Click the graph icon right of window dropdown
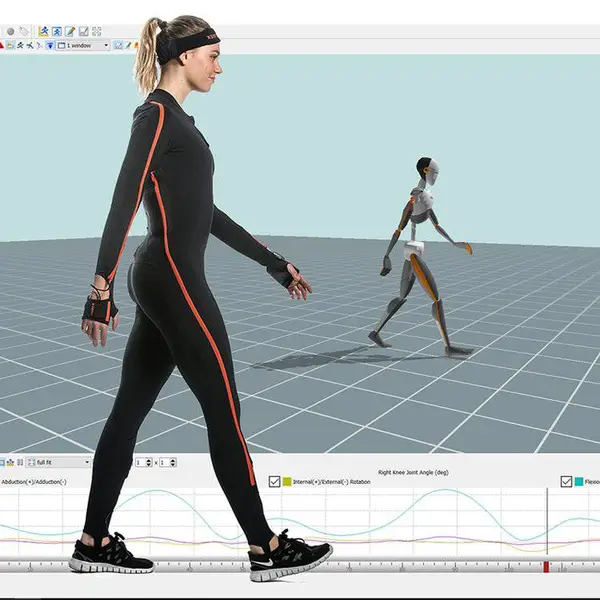This screenshot has width=600, height=600. [118, 46]
